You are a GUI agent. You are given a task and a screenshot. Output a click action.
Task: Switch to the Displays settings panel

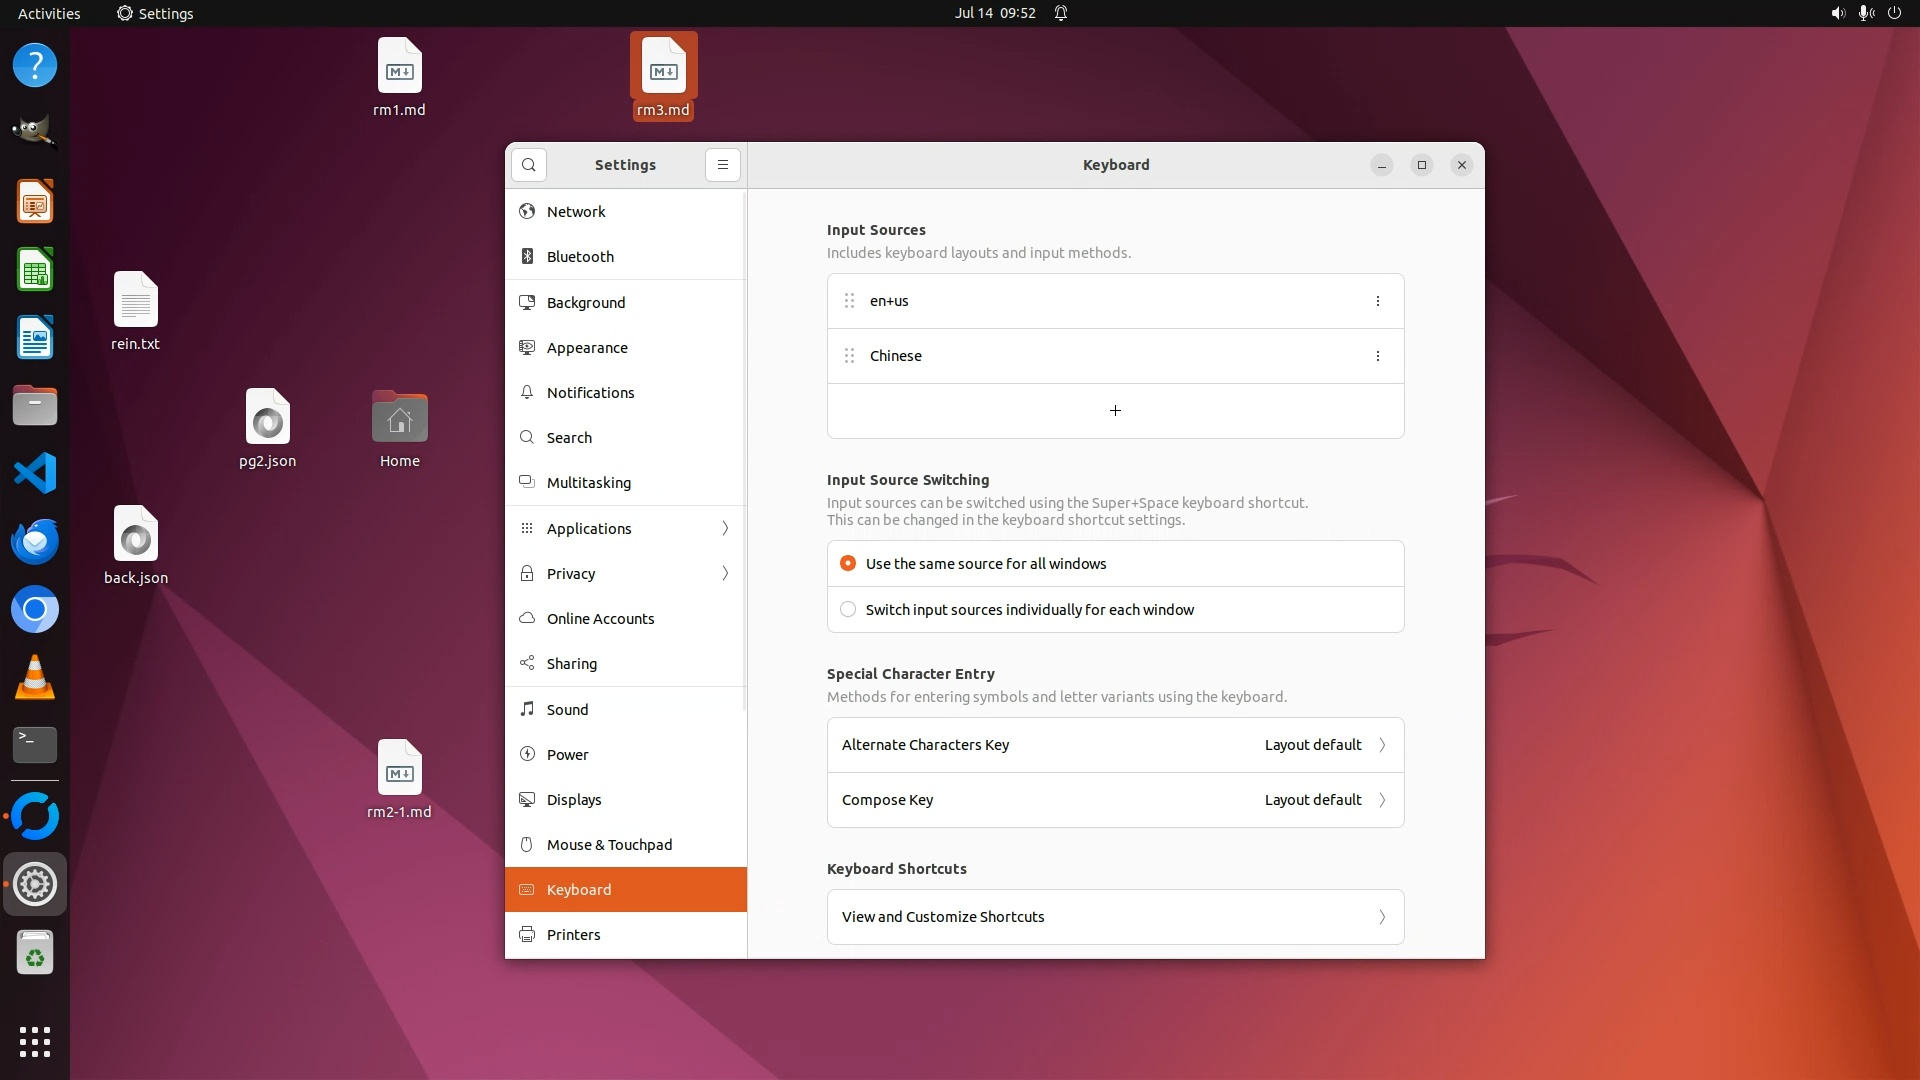pos(574,800)
